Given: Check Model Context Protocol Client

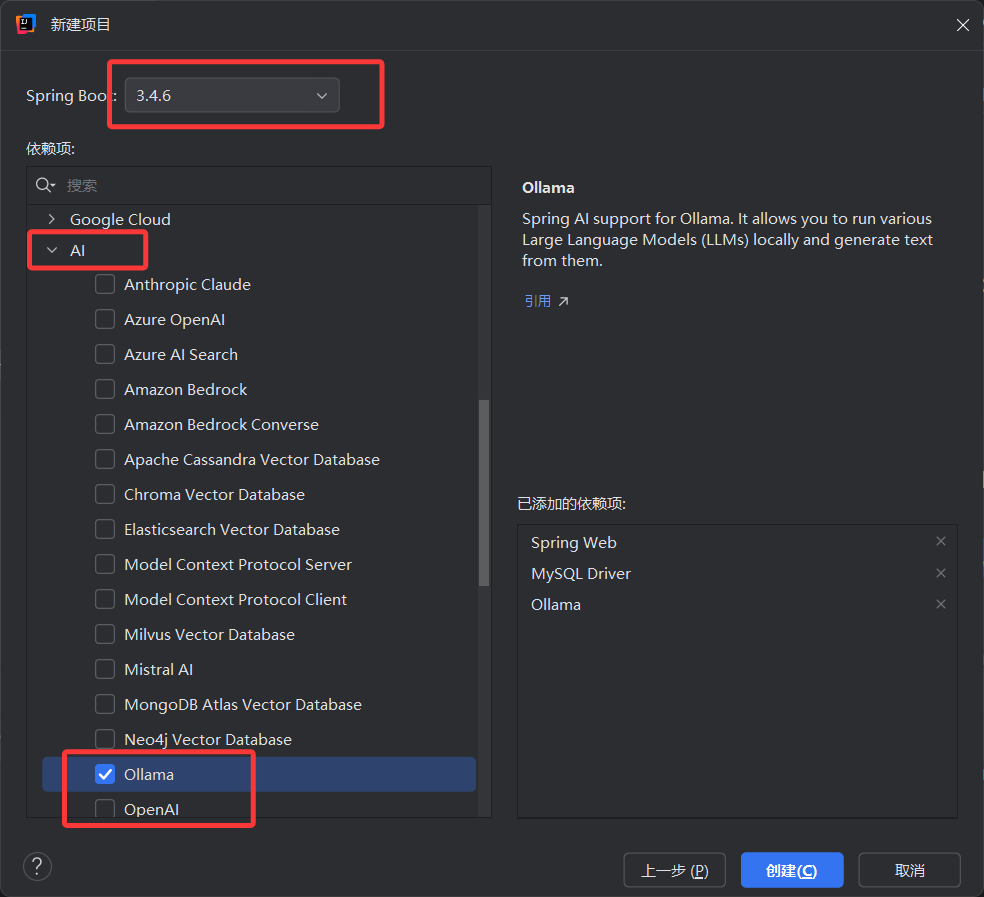Looking at the screenshot, I should 105,599.
